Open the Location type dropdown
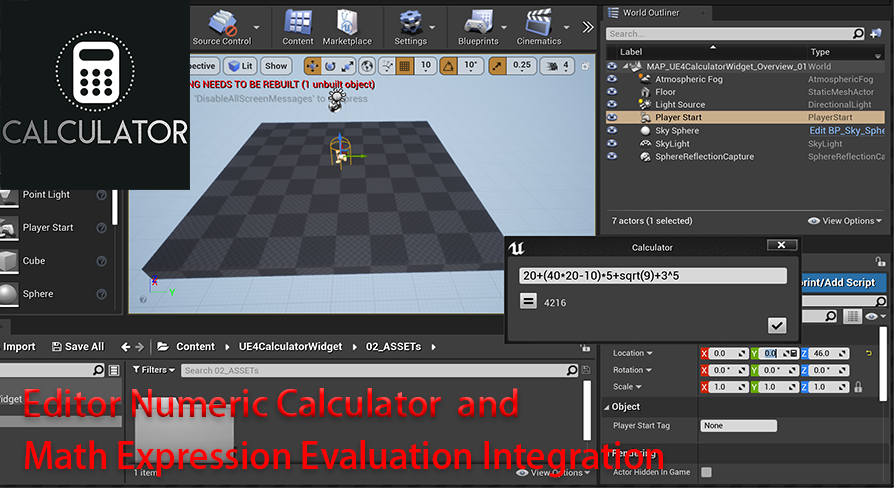 (x=632, y=353)
